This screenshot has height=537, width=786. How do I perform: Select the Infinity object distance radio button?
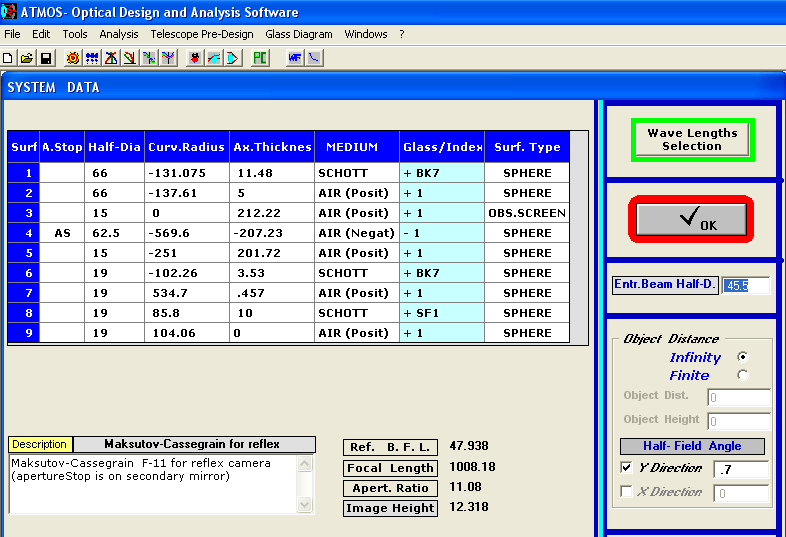coord(742,357)
